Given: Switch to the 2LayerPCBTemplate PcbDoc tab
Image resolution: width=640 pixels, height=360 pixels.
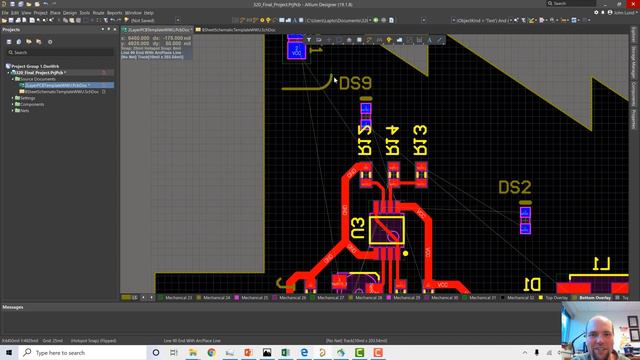Looking at the screenshot, I should coord(158,30).
